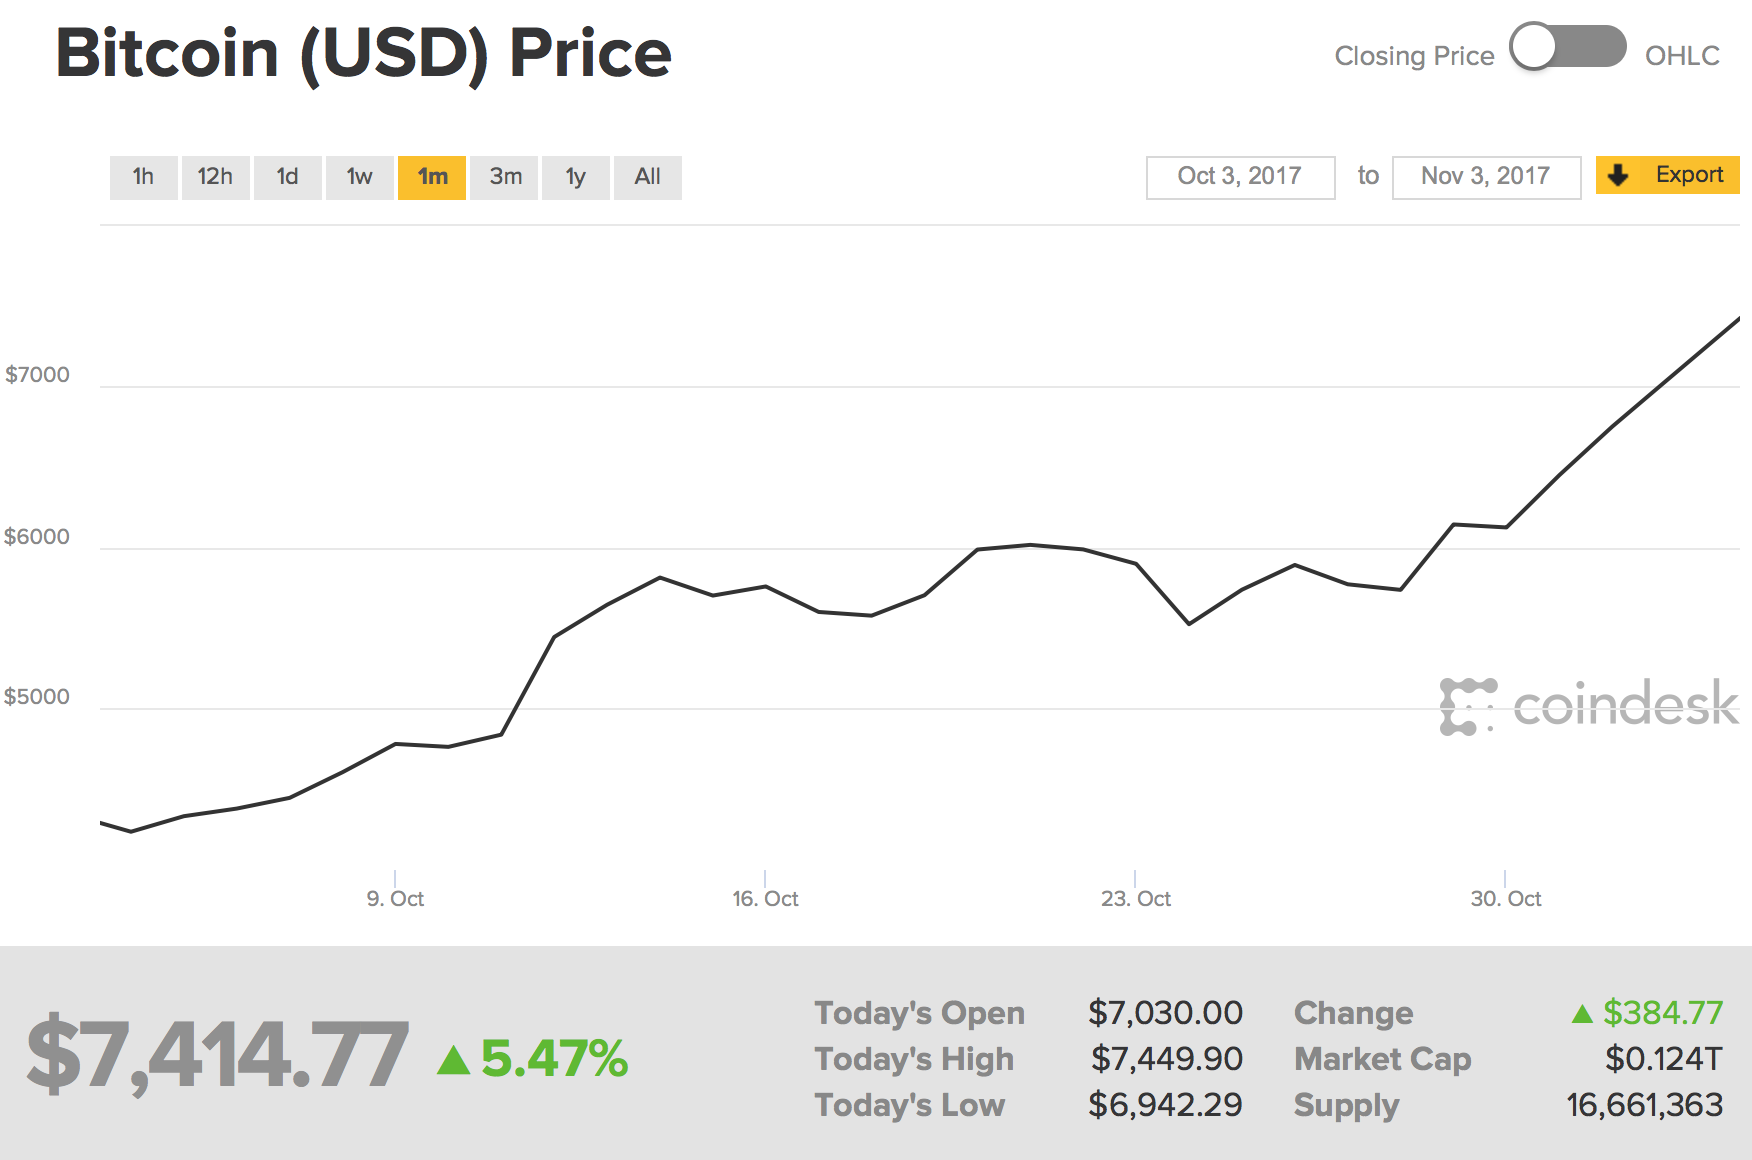Show the 1y price range

tap(575, 177)
